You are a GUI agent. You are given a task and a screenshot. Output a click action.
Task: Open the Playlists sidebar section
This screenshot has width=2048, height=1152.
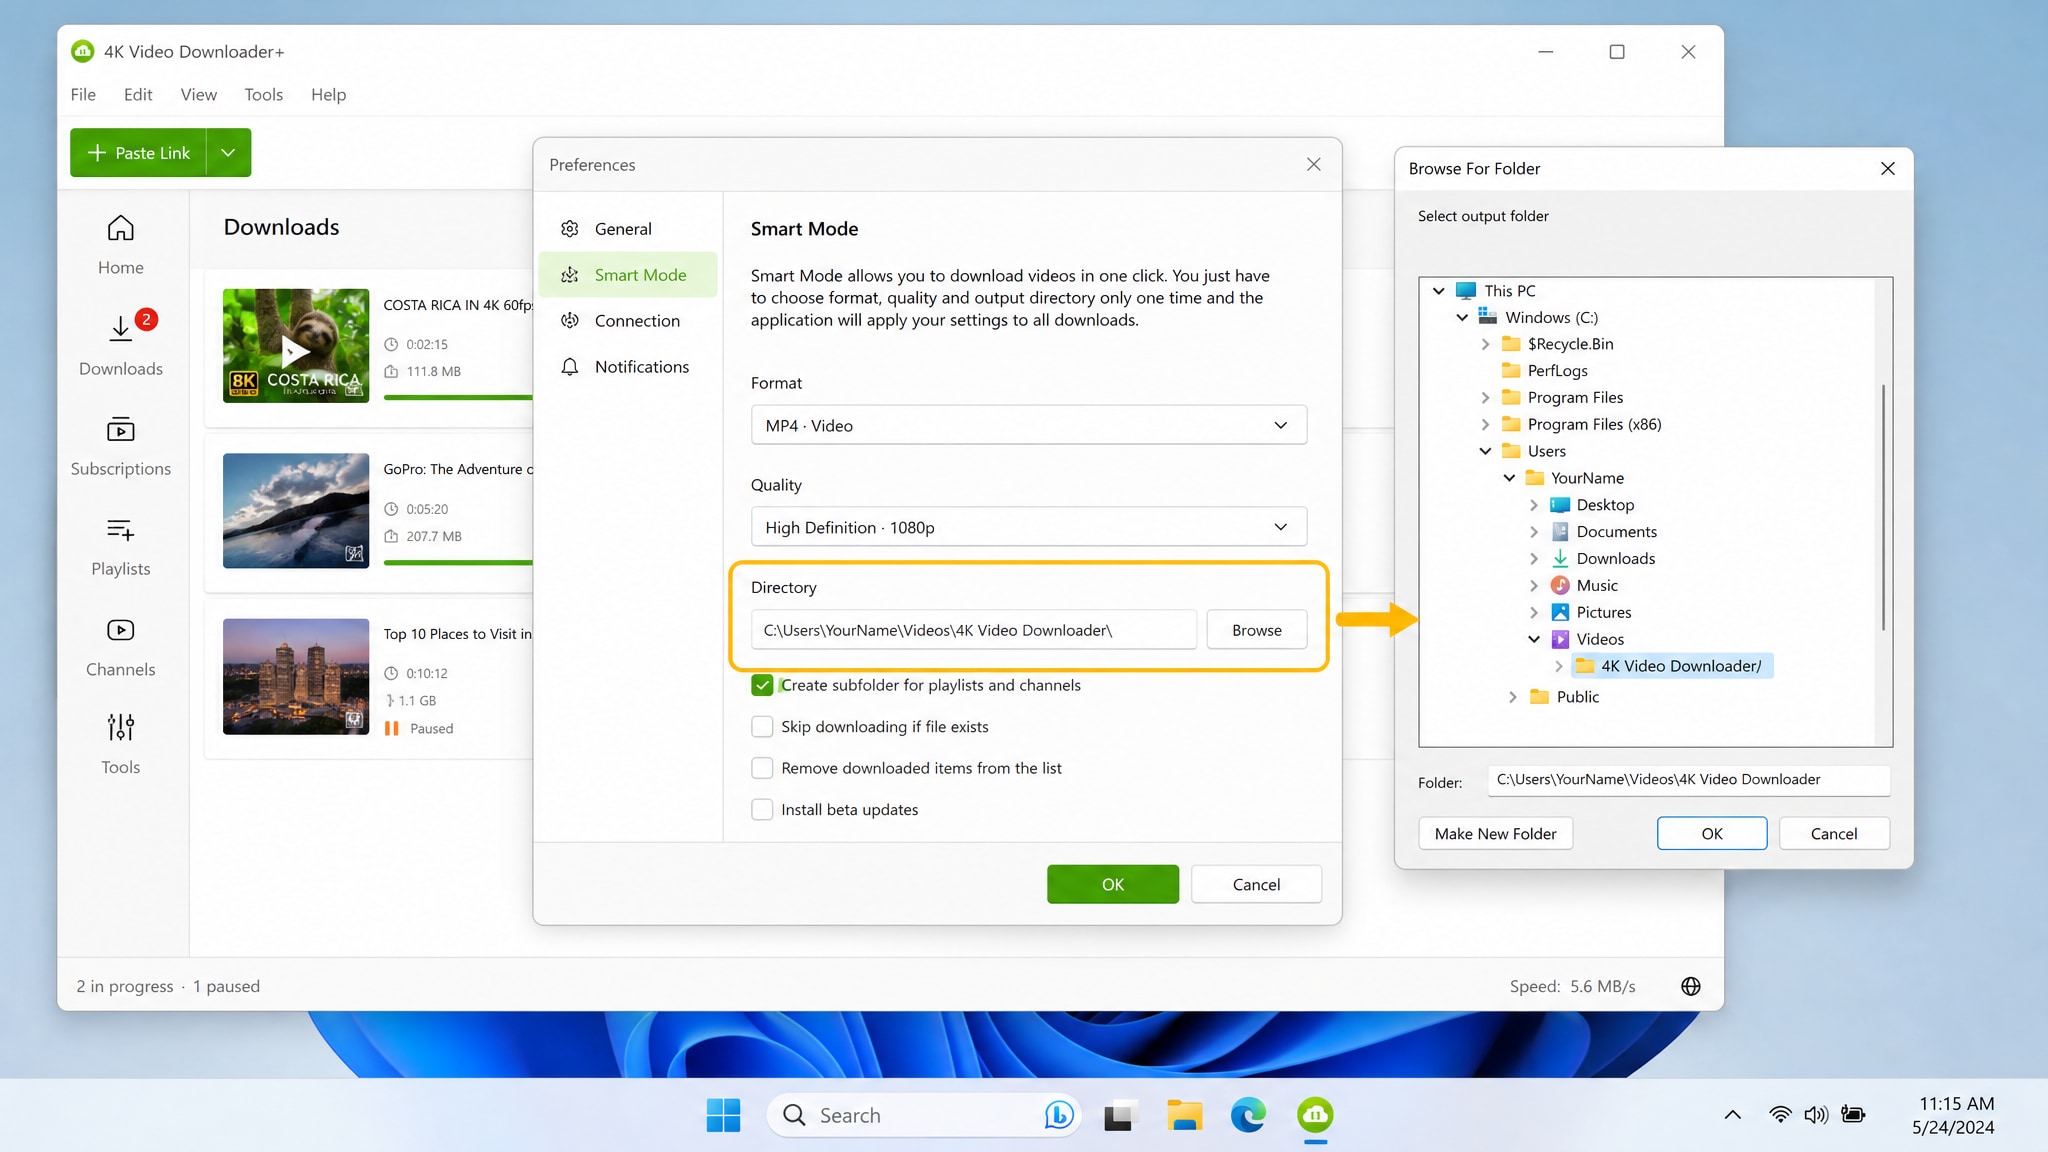point(120,546)
